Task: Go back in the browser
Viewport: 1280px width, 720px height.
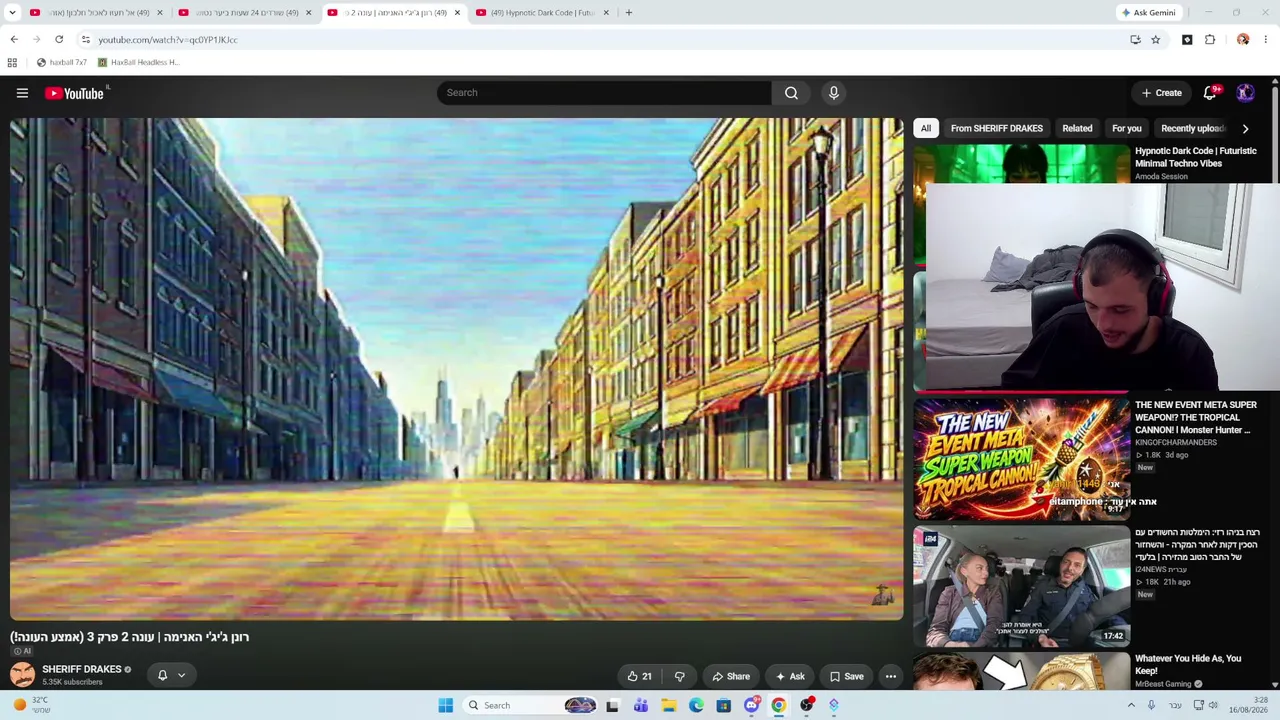Action: click(x=14, y=40)
